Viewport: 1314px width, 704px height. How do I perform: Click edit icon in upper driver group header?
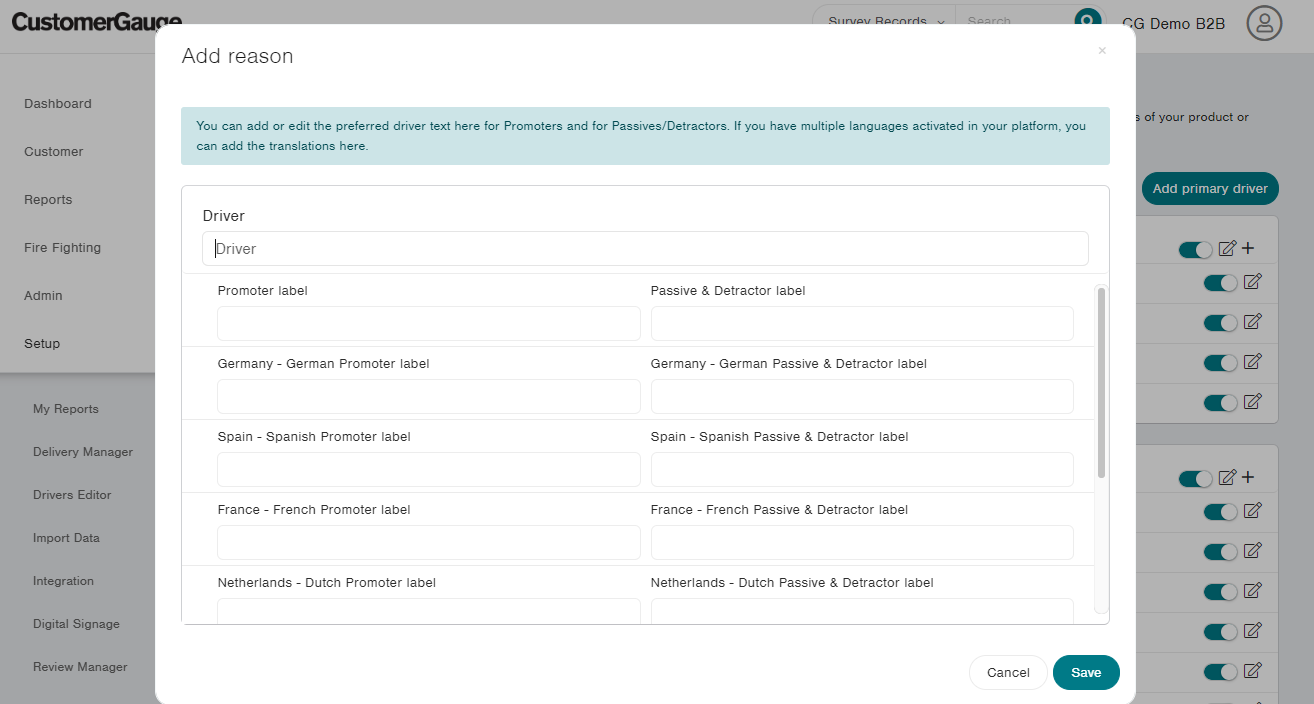tap(1228, 249)
